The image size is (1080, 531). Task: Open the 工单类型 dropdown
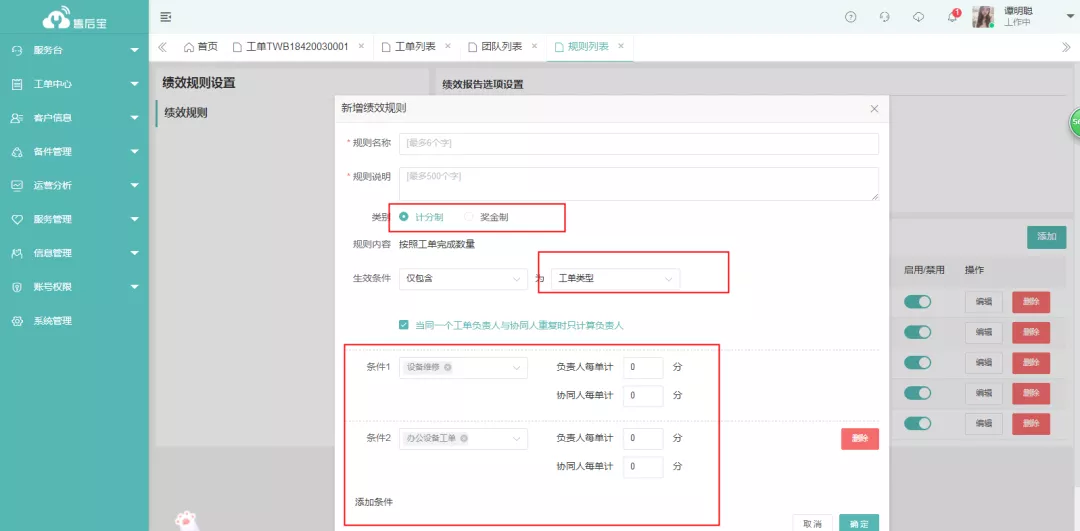click(615, 278)
